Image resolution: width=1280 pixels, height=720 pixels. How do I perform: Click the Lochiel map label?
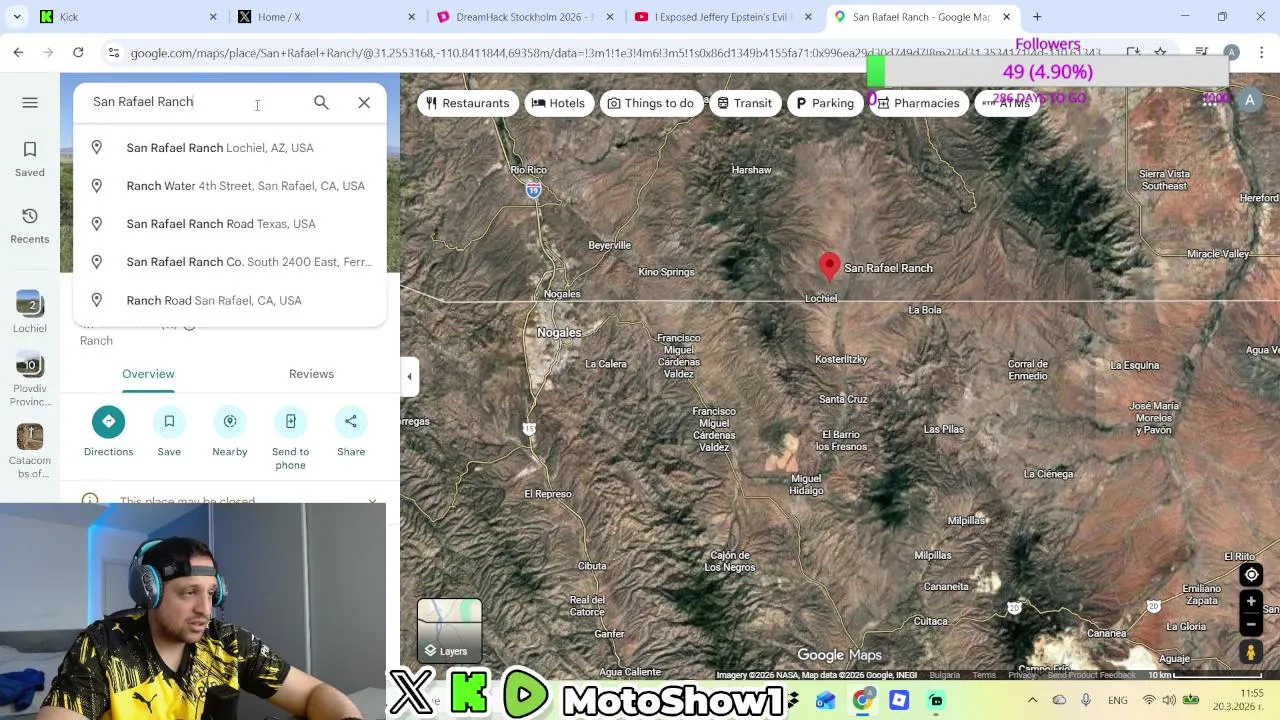(821, 298)
